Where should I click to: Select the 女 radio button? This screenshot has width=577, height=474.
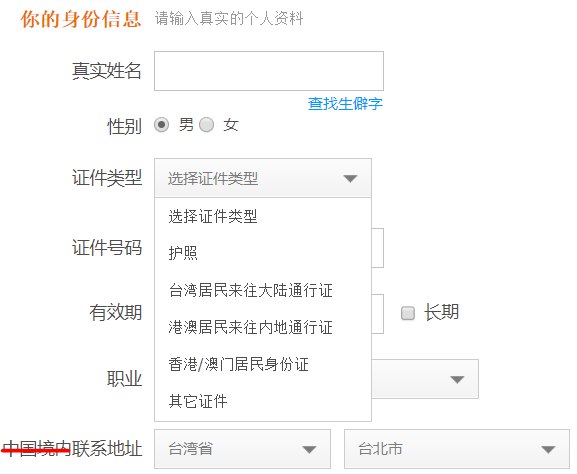coord(206,125)
